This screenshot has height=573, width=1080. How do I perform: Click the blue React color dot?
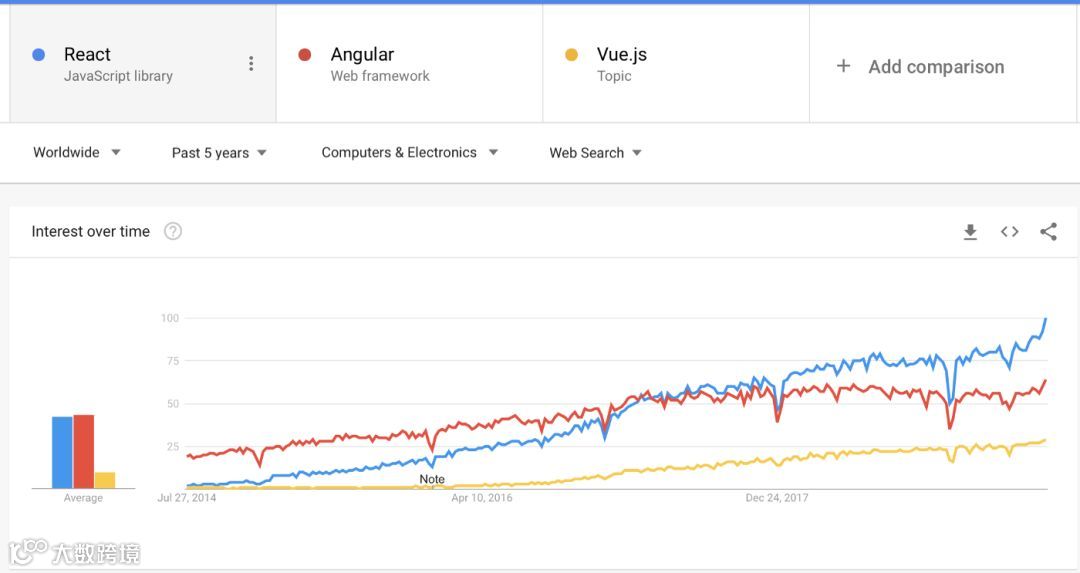pyautogui.click(x=39, y=55)
